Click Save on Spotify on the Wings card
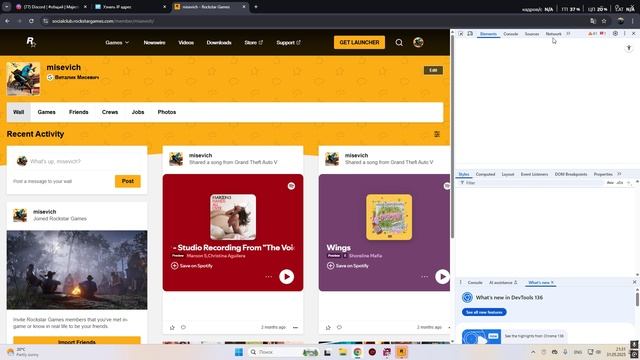Viewport: 640px width, 360px height. (x=348, y=266)
